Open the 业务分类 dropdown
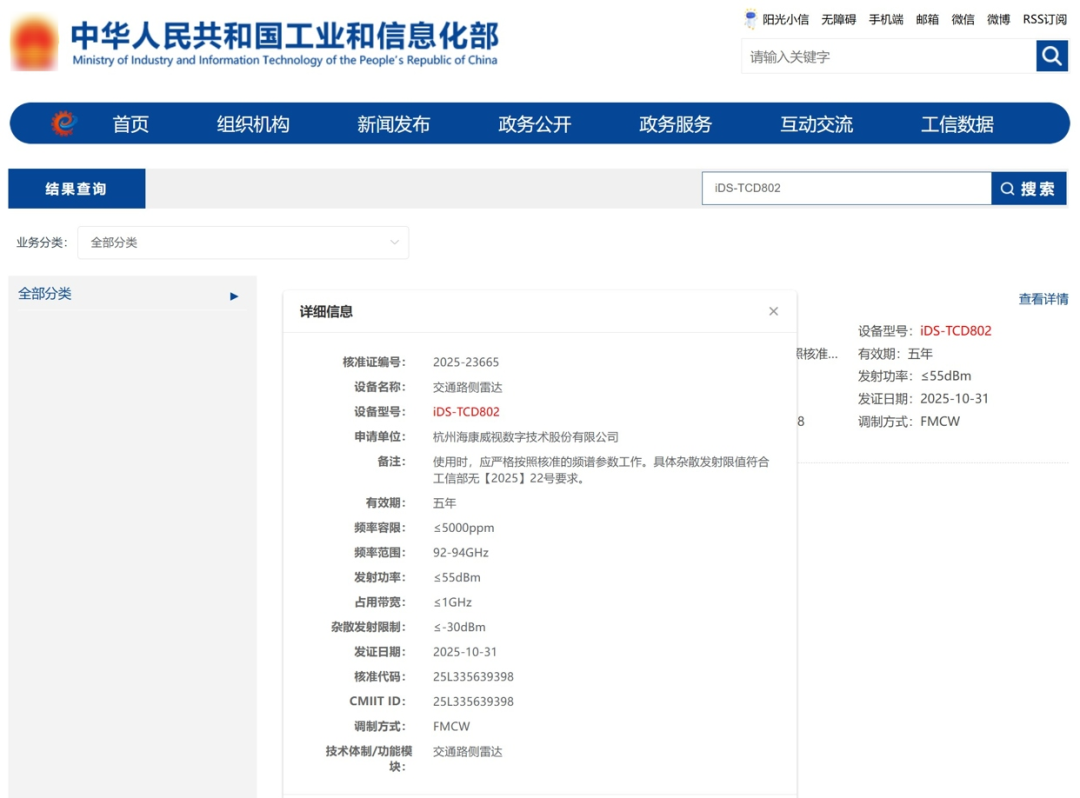Image resolution: width=1080 pixels, height=798 pixels. click(x=243, y=243)
